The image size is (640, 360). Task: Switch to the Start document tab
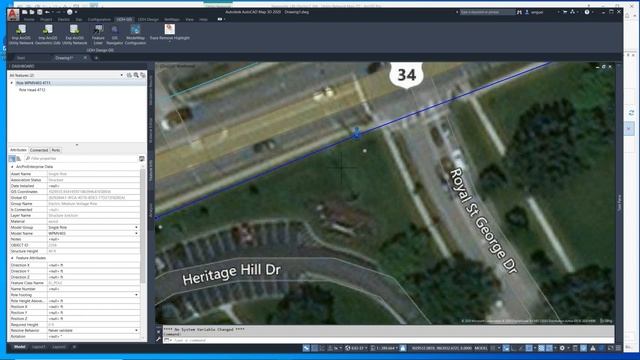(21, 58)
